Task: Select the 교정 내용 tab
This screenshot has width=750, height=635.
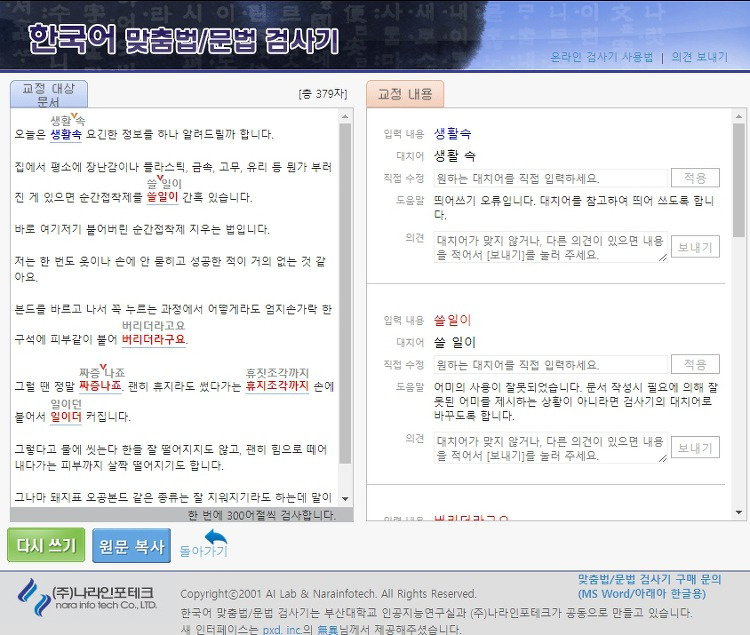Action: tap(405, 94)
